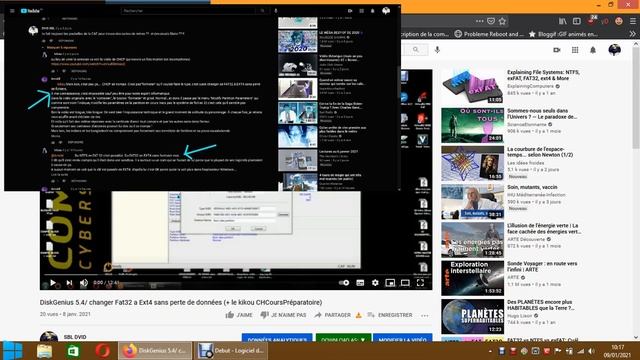Switch to the Firefox DiskGenius taskbar window
The width and height of the screenshot is (640, 360).
pyautogui.click(x=155, y=351)
